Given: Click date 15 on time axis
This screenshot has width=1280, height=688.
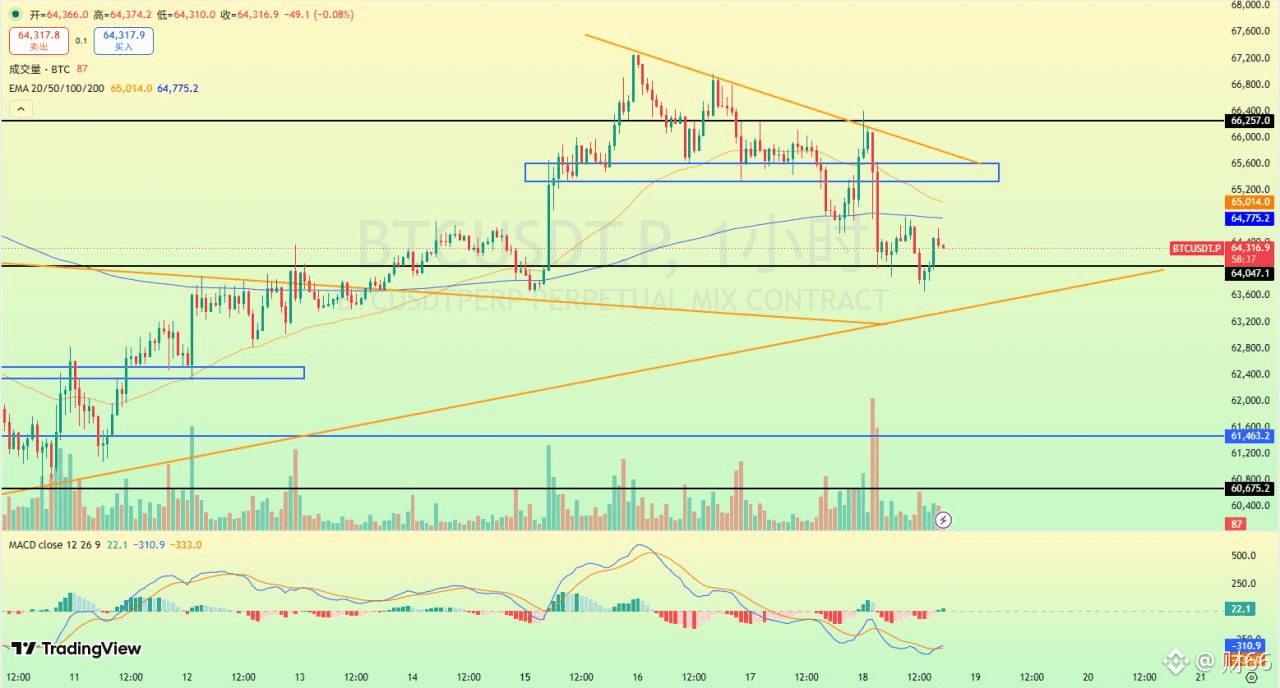Looking at the screenshot, I should [524, 678].
